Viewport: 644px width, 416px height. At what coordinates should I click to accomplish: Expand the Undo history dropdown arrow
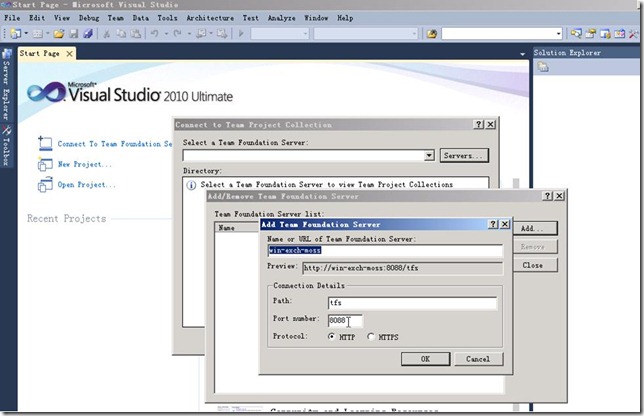166,34
